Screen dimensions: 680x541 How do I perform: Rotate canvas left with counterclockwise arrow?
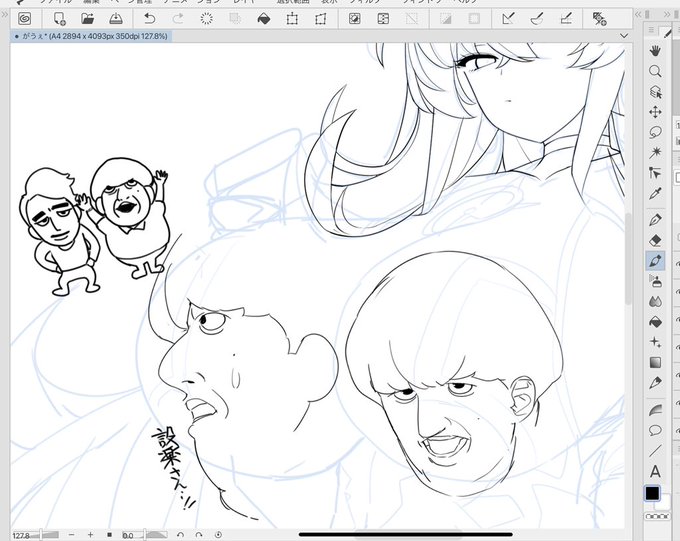(x=180, y=535)
